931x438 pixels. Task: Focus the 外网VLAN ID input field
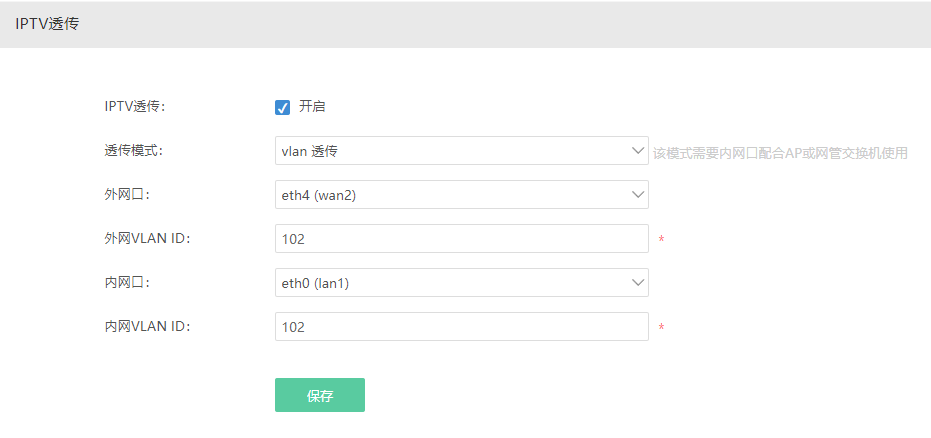coord(461,239)
